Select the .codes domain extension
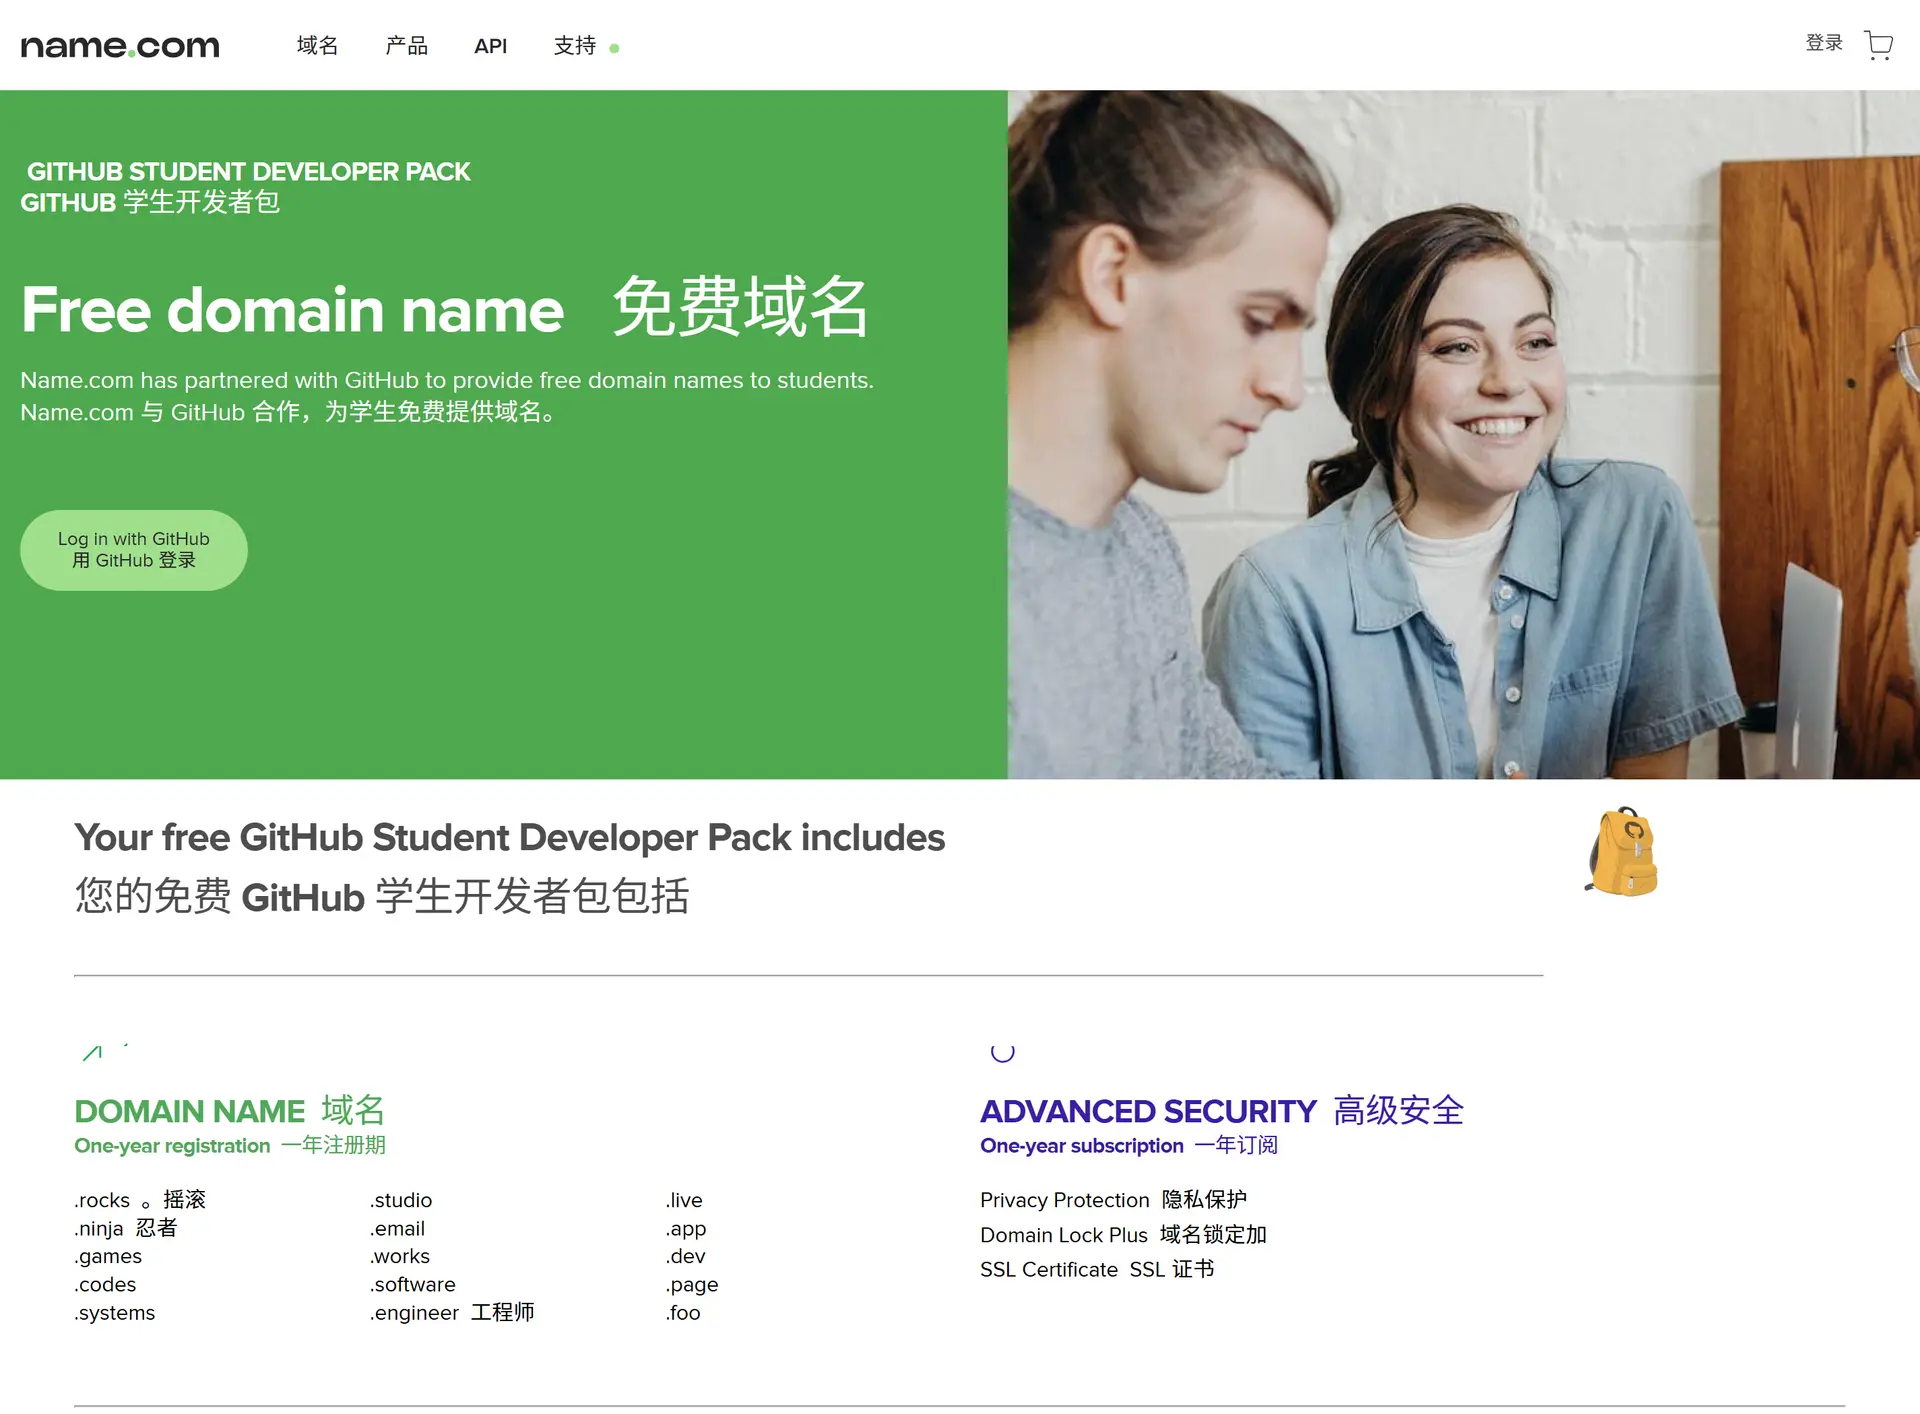This screenshot has height=1414, width=1920. (105, 1284)
